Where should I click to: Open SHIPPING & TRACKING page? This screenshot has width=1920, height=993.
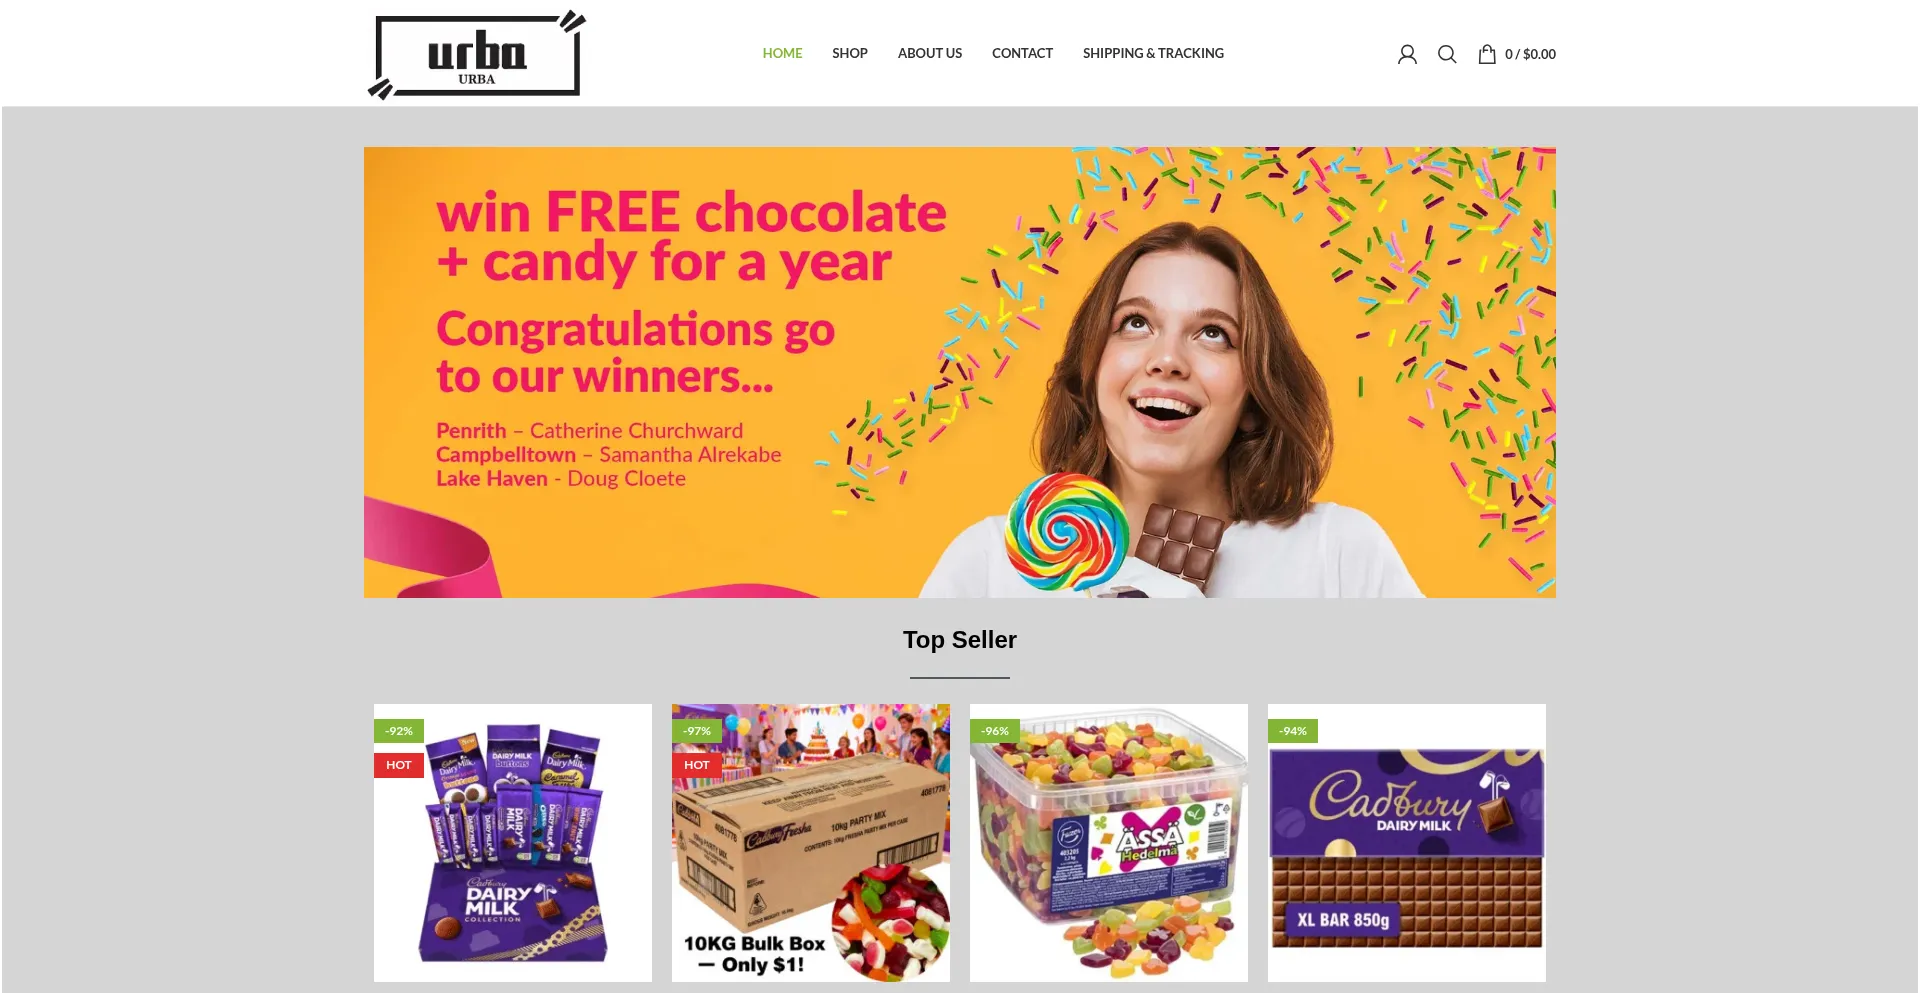coord(1153,53)
